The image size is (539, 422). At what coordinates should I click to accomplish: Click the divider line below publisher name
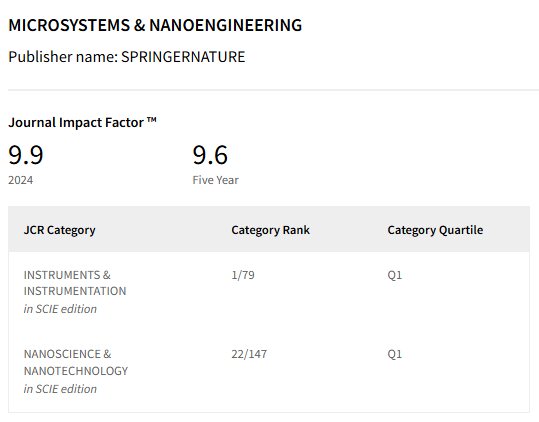click(274, 90)
